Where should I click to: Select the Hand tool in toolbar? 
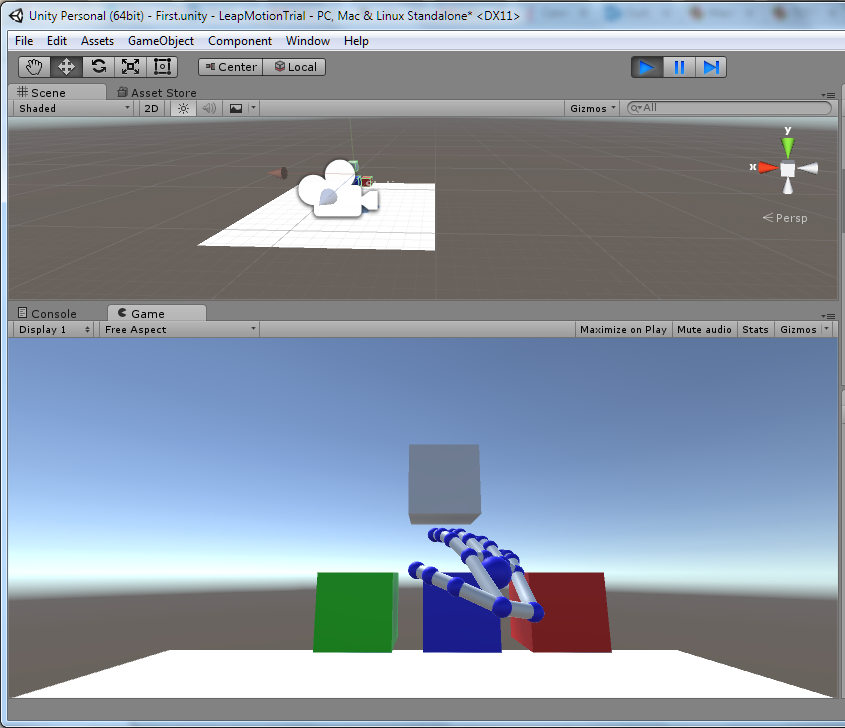[35, 67]
